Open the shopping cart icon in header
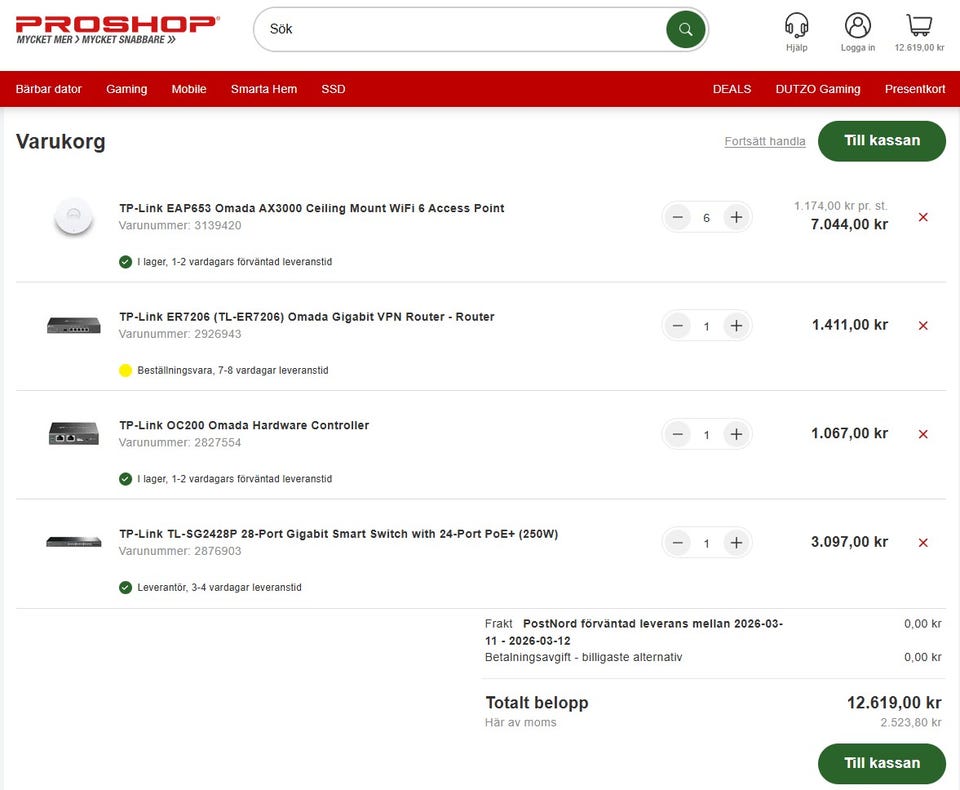Image resolution: width=960 pixels, height=790 pixels. pos(919,26)
